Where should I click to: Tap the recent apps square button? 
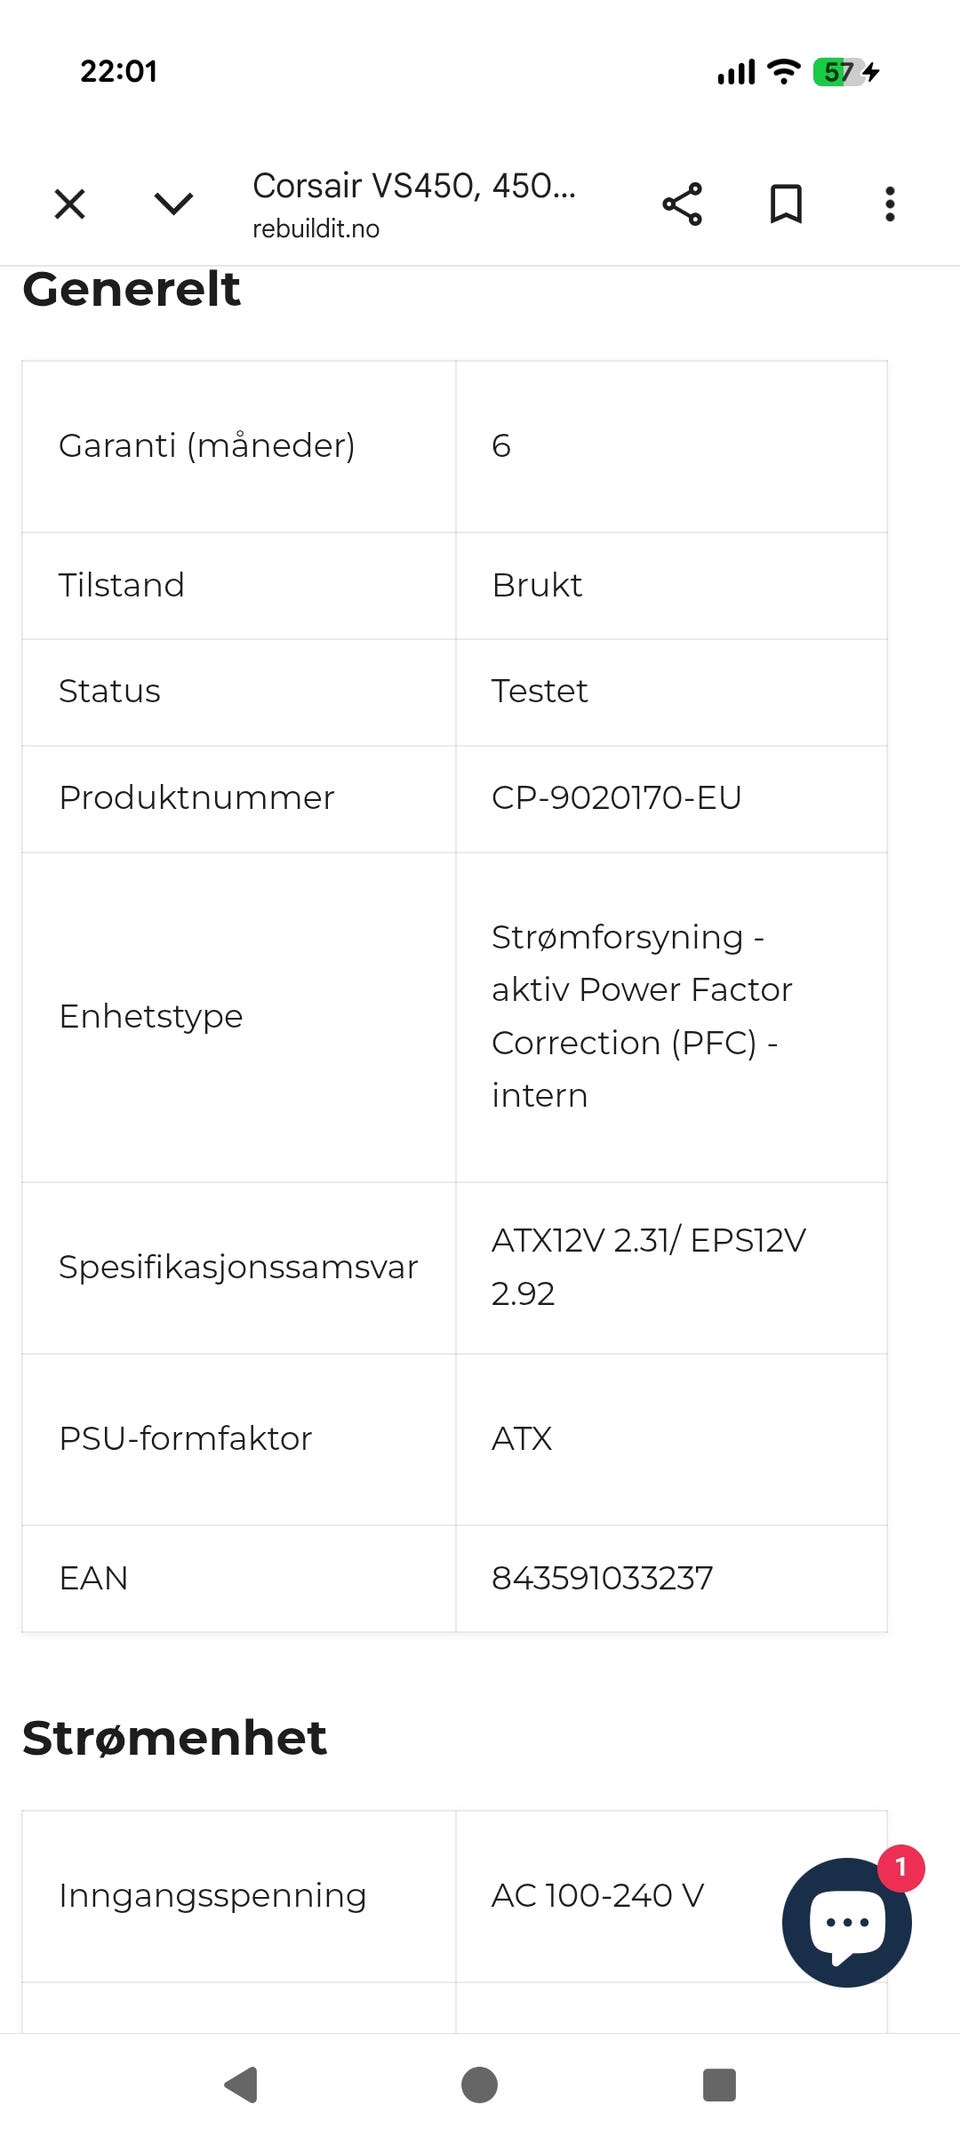[720, 2085]
